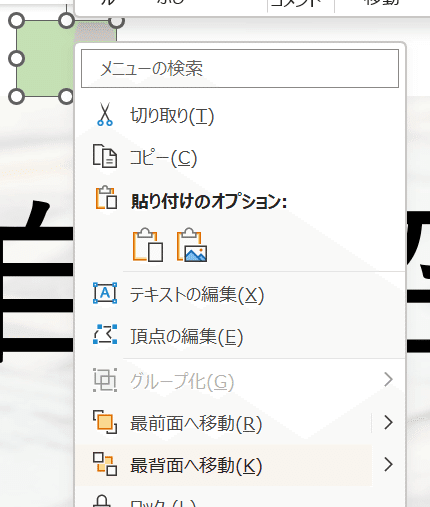The image size is (430, 507).
Task: Click the edit points icon
Action: 105,334
